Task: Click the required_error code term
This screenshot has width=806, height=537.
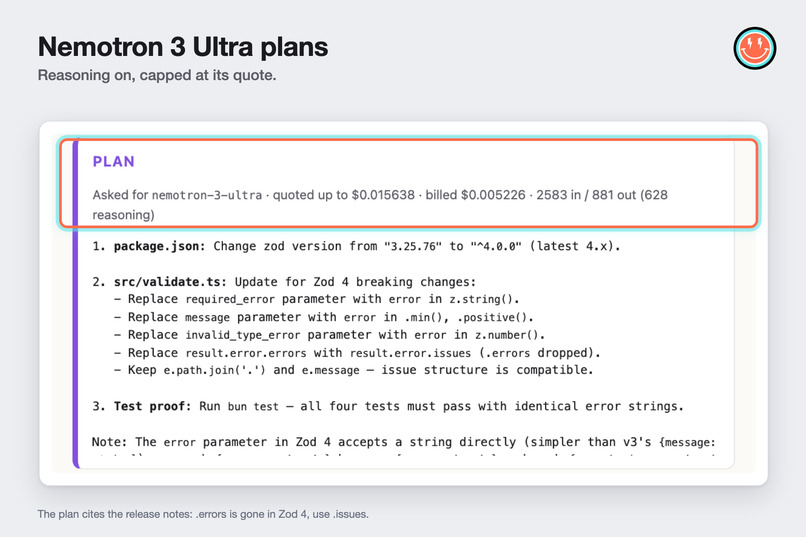Action: (x=230, y=299)
